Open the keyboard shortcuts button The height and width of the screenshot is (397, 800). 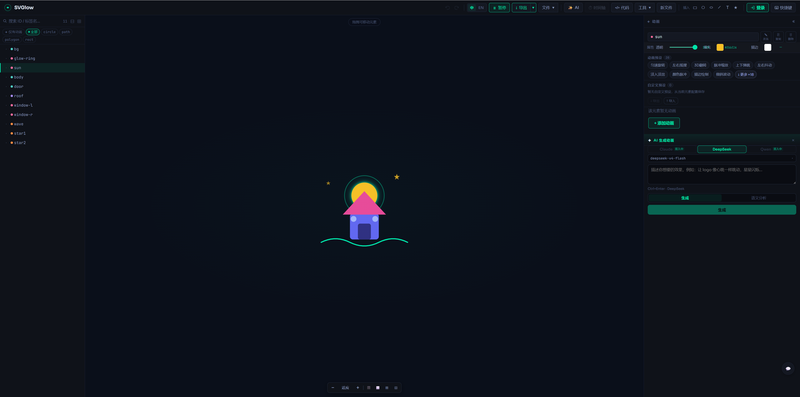(783, 8)
